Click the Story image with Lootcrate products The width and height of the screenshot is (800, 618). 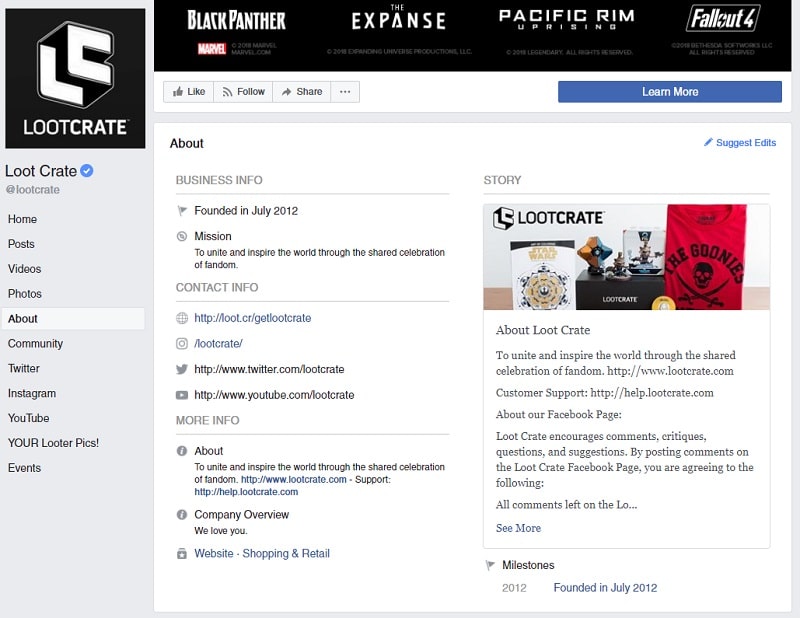[x=627, y=257]
